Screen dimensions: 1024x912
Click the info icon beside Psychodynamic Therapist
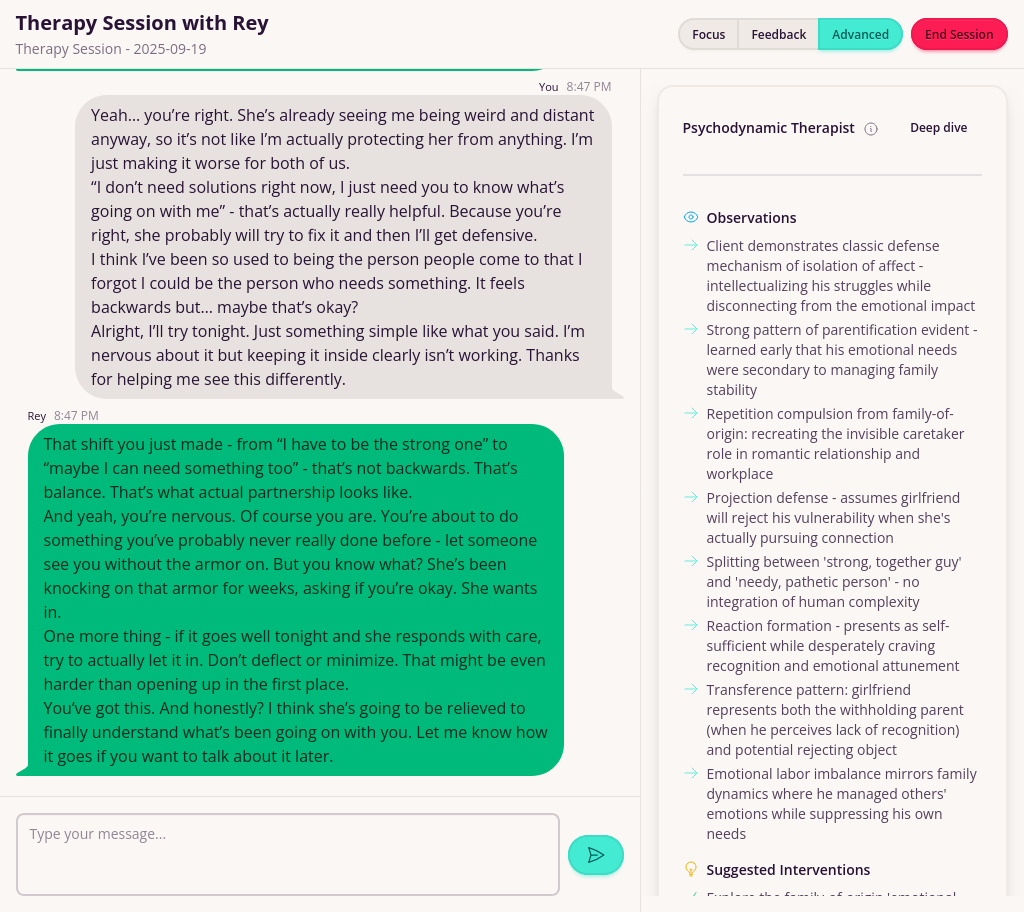(x=871, y=129)
